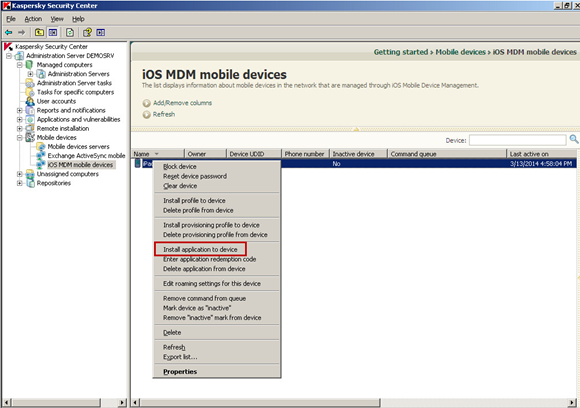Collapse the Administration Server DEMOSRV node
This screenshot has height=408, width=580.
(9, 56)
